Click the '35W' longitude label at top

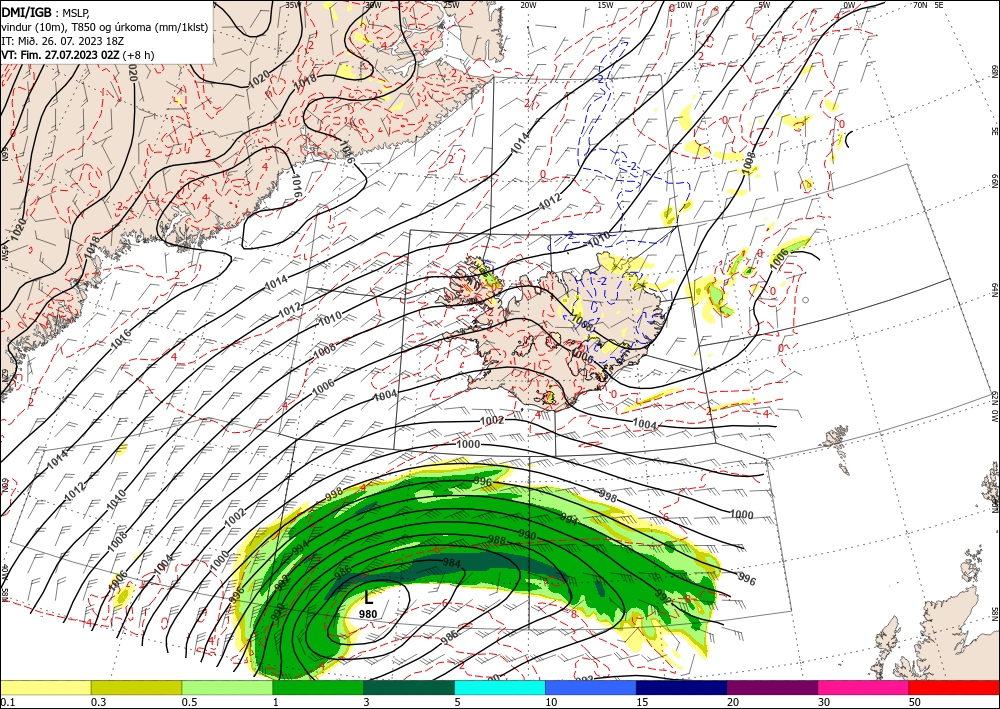292,5
